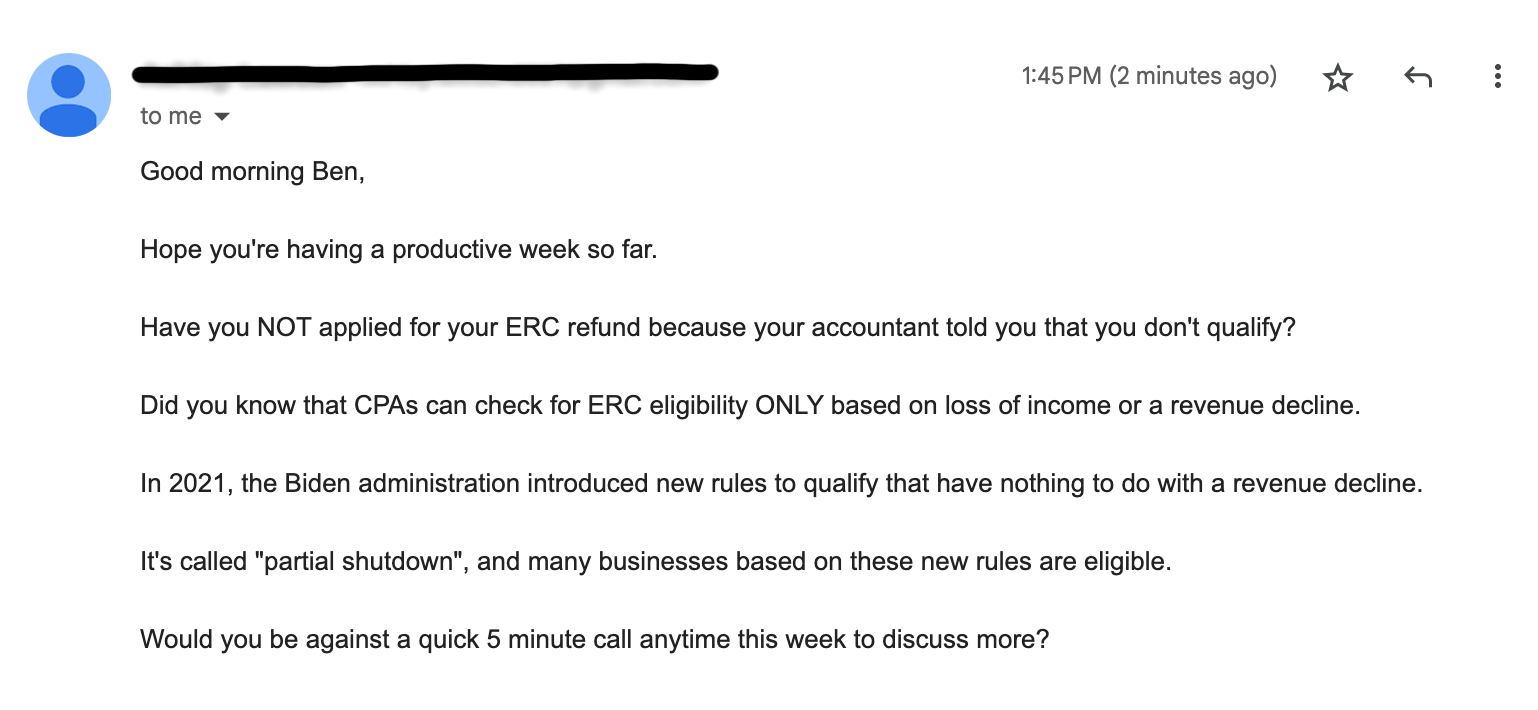Viewport: 1538px width, 710px height.
Task: Reply to the sender using arrow icon
Action: (1418, 77)
